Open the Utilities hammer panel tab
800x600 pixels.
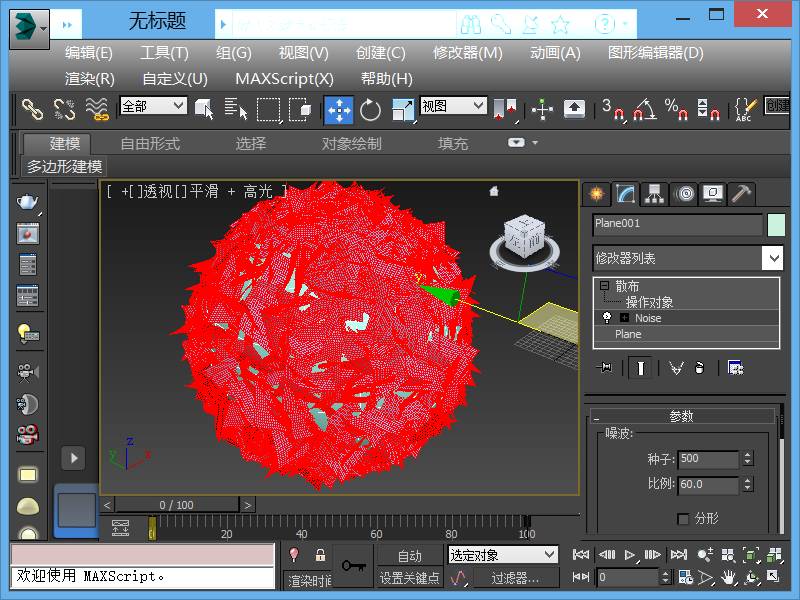pyautogui.click(x=741, y=194)
